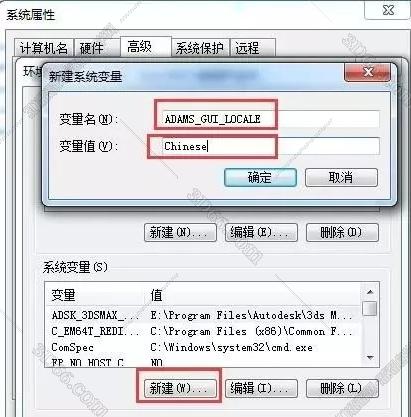Image resolution: width=411 pixels, height=417 pixels.
Task: Click 新建(W) for system variables
Action: pyautogui.click(x=180, y=388)
